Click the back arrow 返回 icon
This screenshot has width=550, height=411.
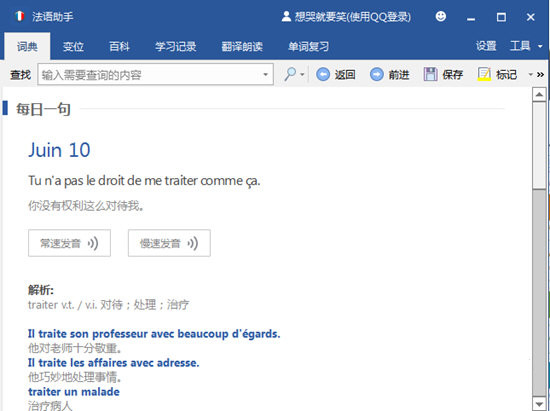coord(323,74)
